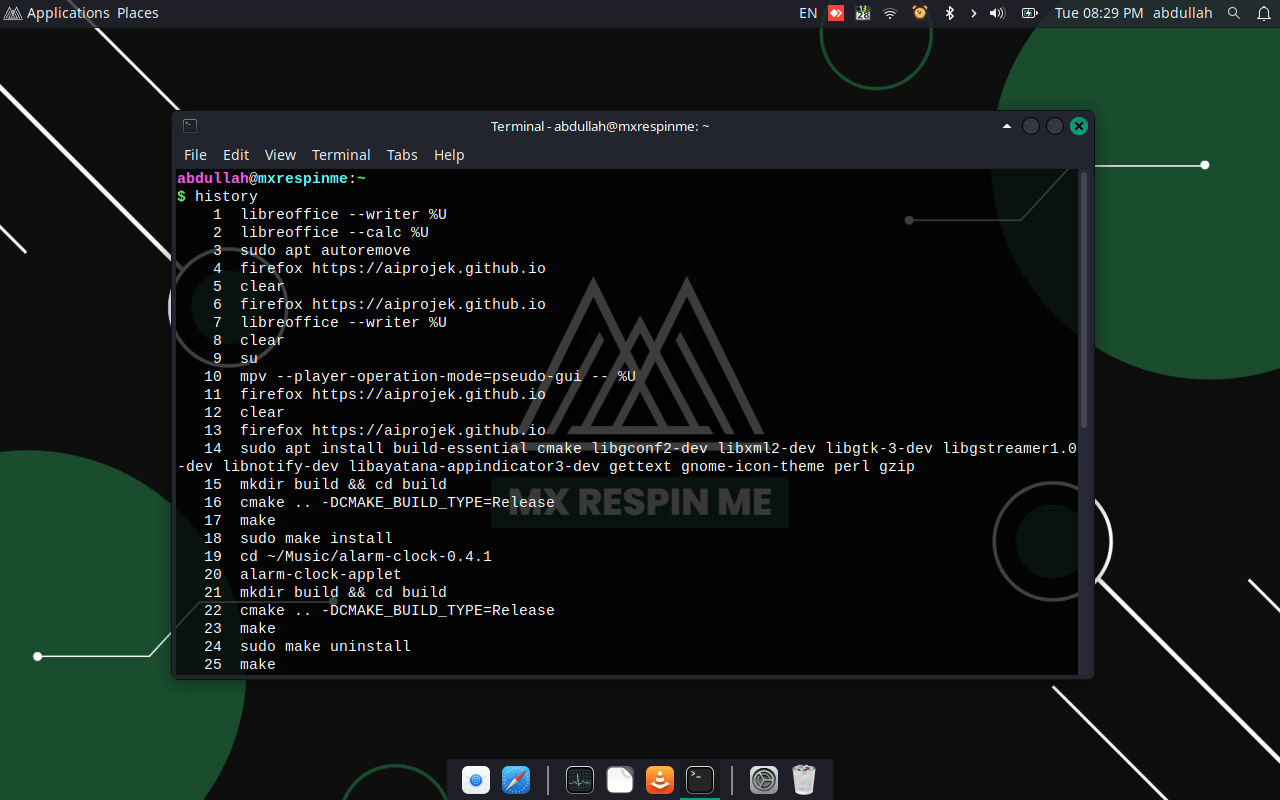Open the Help menu in Terminal
Screen dimensions: 1280x800
click(449, 155)
